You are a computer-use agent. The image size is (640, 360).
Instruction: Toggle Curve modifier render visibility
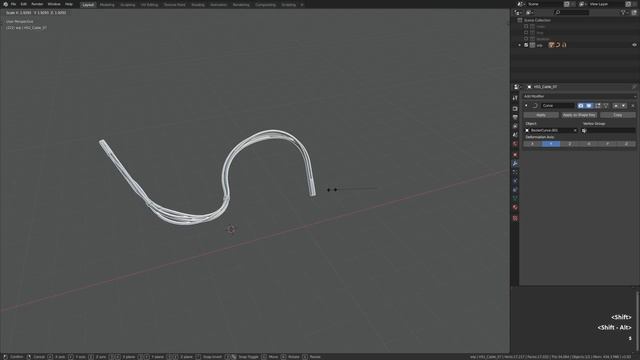coord(580,106)
